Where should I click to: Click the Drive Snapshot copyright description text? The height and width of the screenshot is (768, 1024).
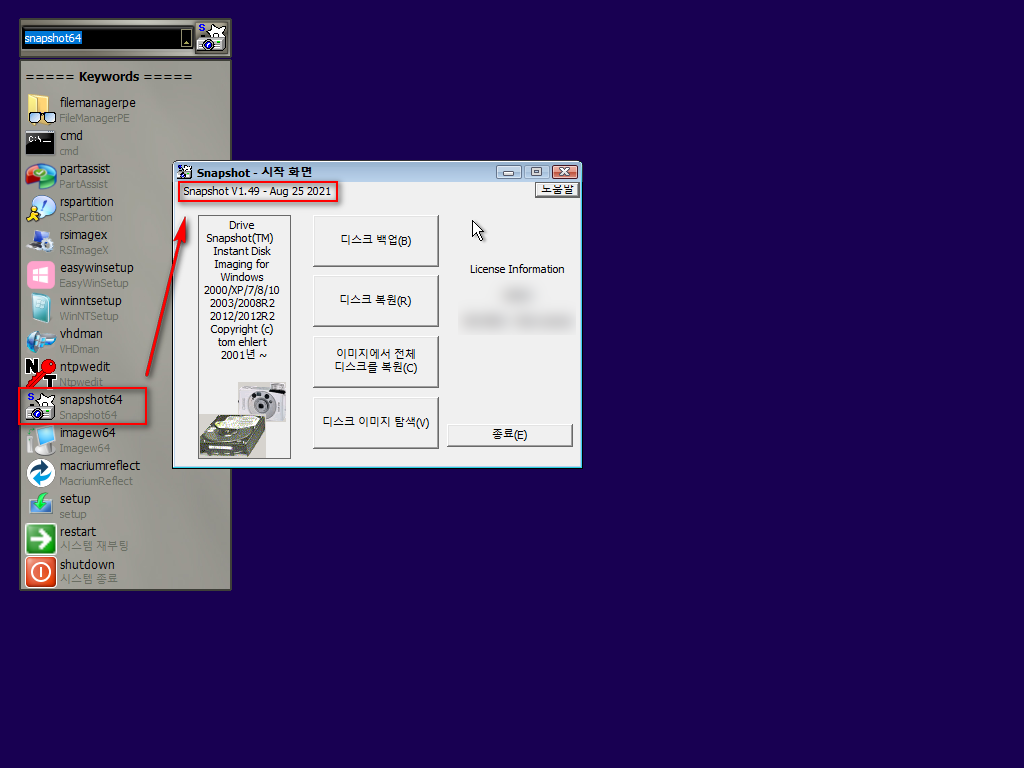[242, 290]
